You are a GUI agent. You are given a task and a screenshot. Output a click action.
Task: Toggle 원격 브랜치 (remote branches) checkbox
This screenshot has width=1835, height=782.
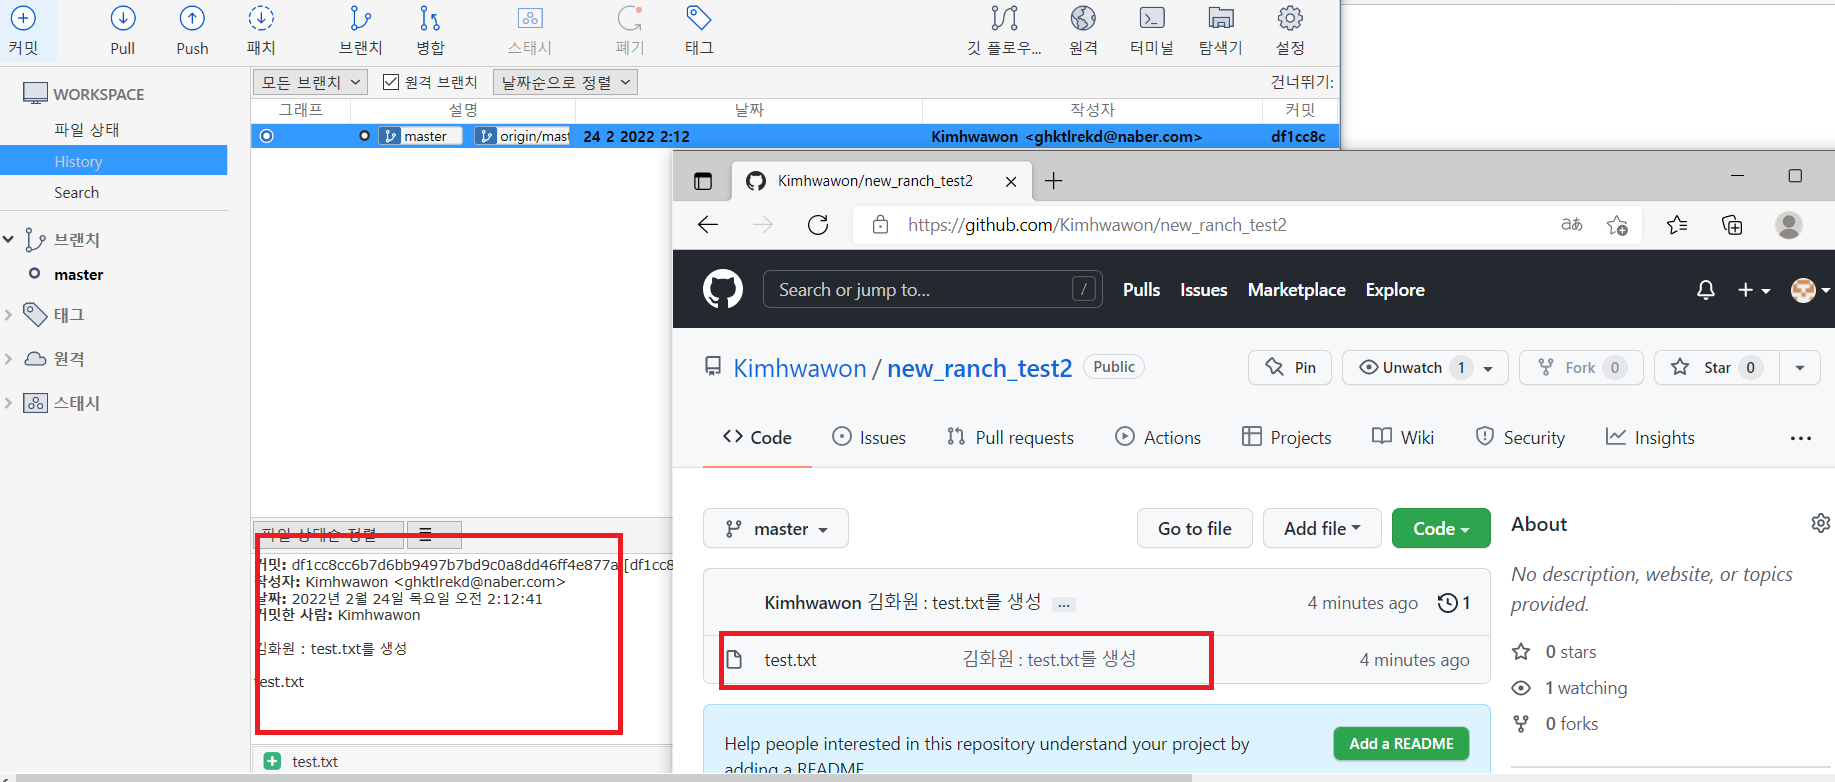391,82
